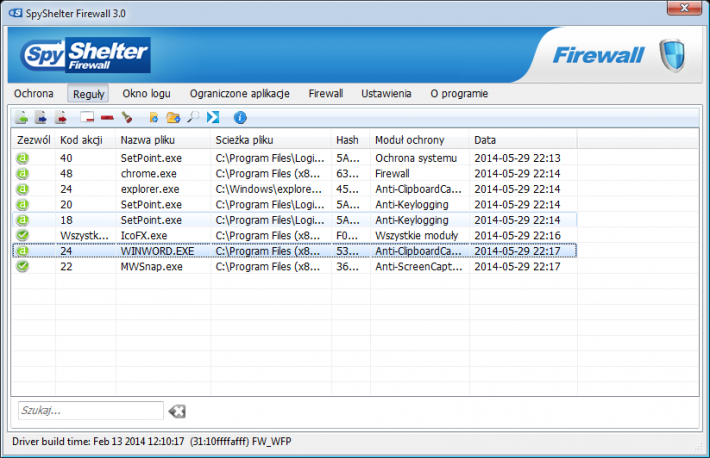Viewport: 710px width, 458px height.
Task: Click the Wszystkie moduły module cell
Action: [416, 236]
